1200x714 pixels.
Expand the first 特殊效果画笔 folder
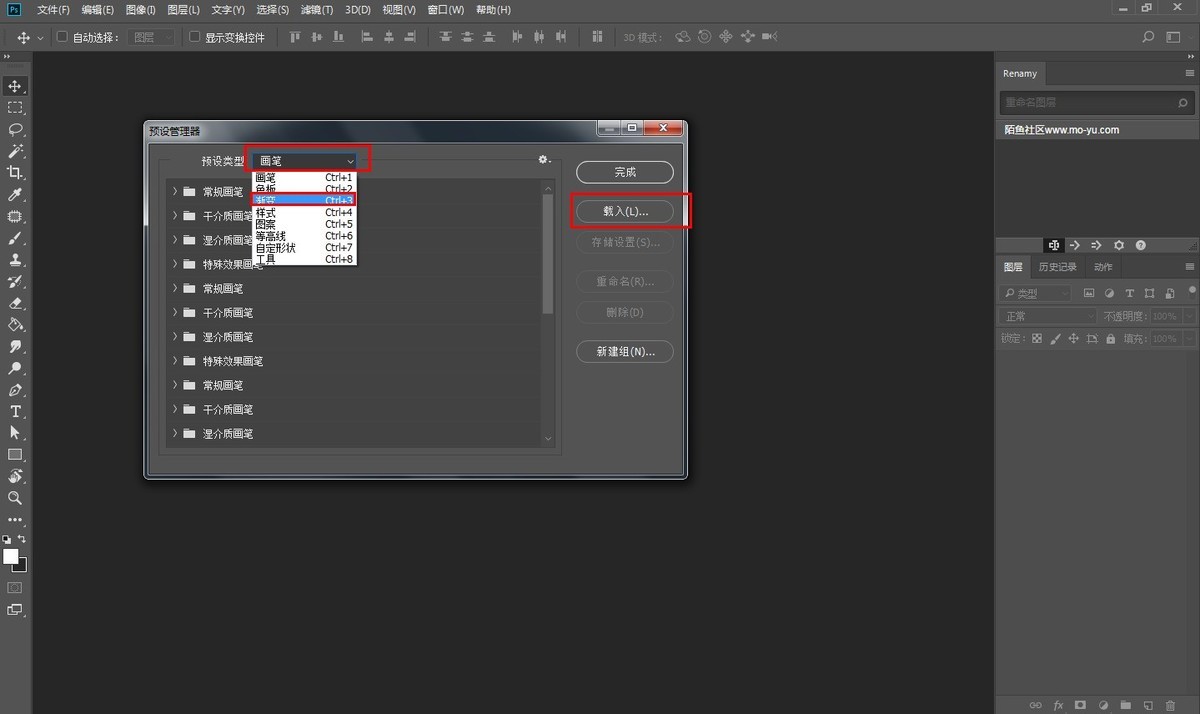click(175, 264)
